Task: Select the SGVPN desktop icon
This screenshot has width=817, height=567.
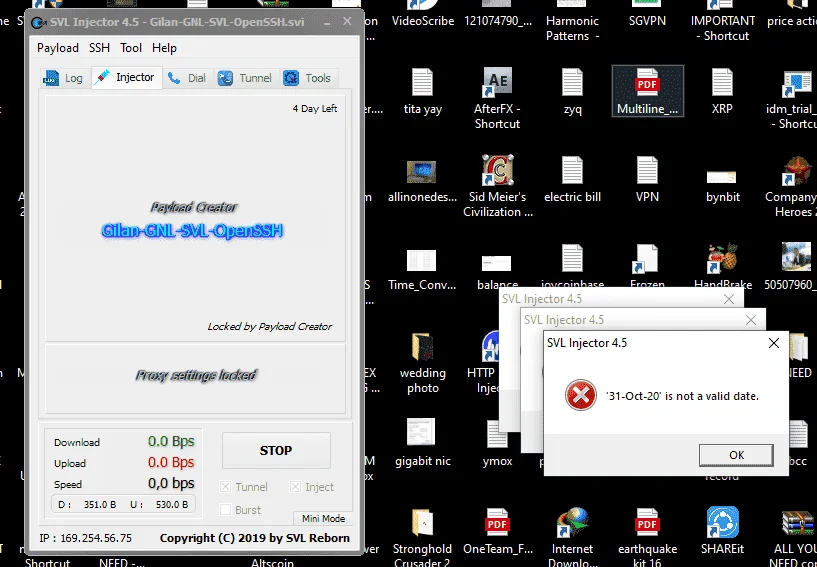Action: point(647,14)
